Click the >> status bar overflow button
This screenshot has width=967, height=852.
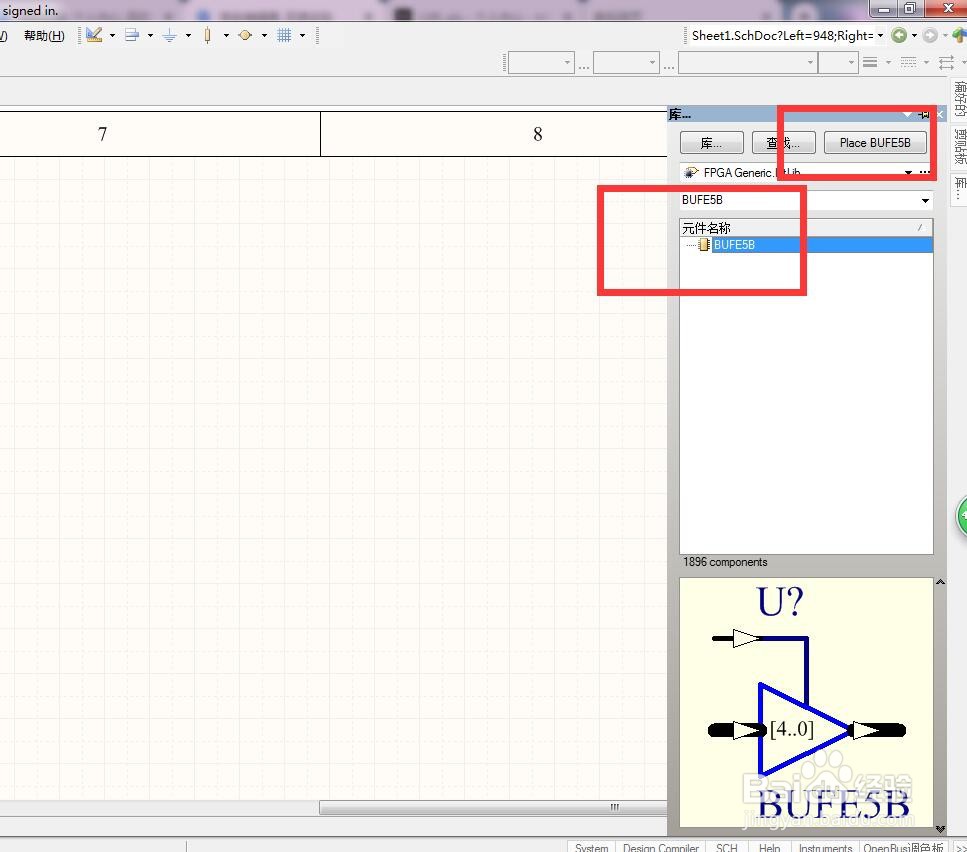tap(960, 847)
